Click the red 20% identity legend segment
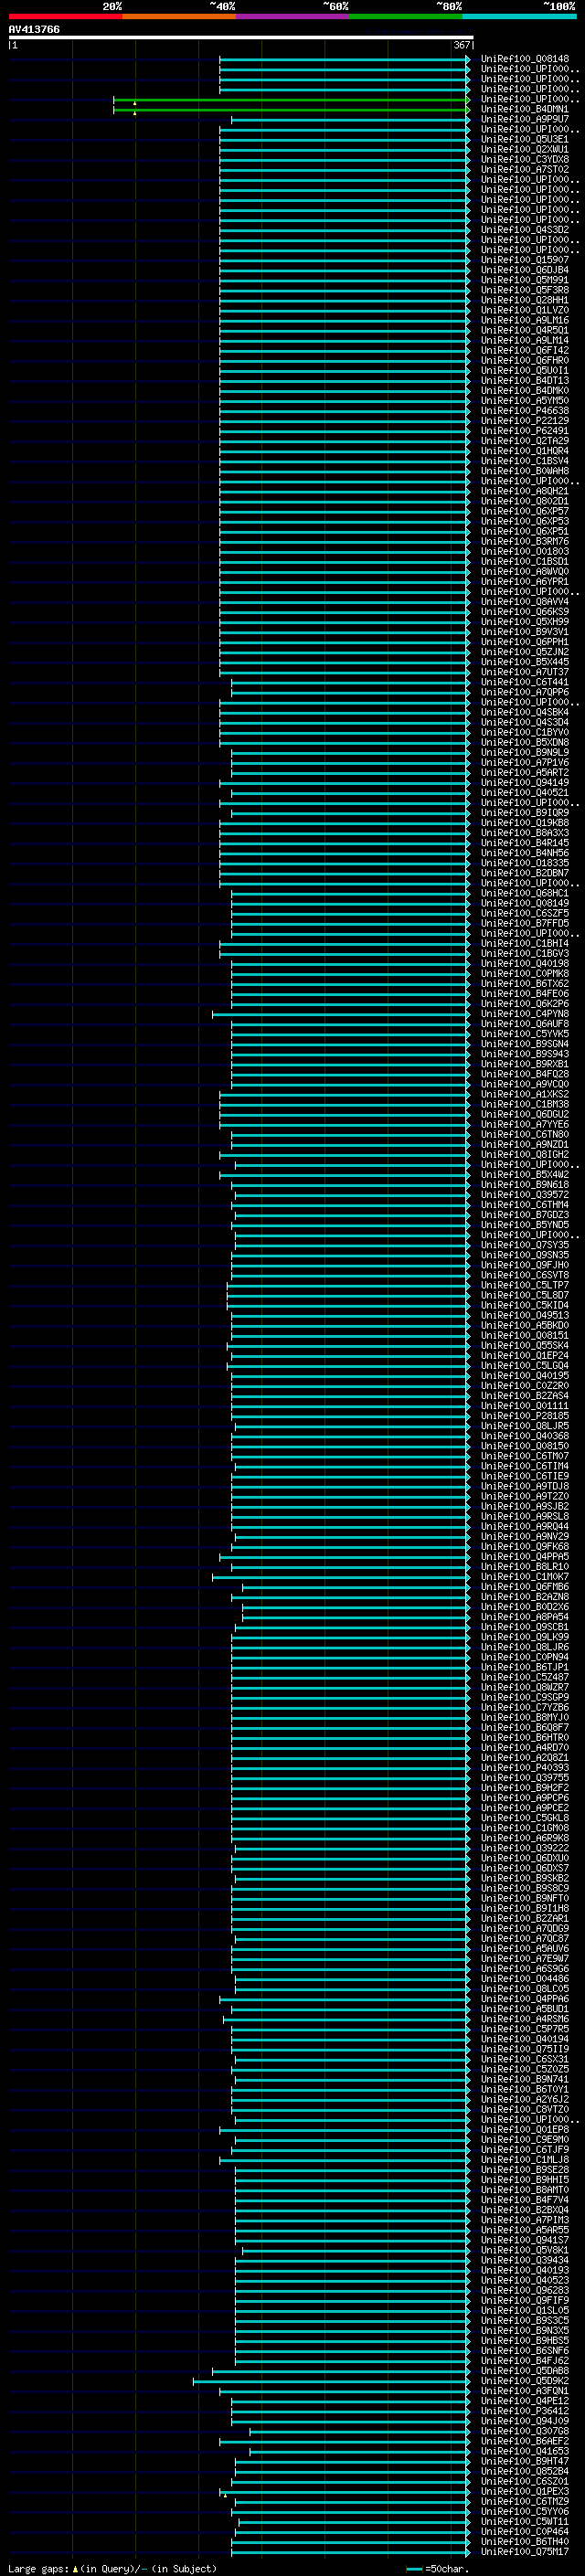 point(65,16)
